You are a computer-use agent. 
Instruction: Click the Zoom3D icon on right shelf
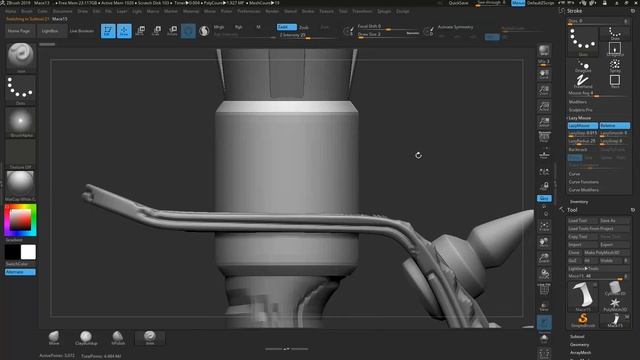pos(544,258)
